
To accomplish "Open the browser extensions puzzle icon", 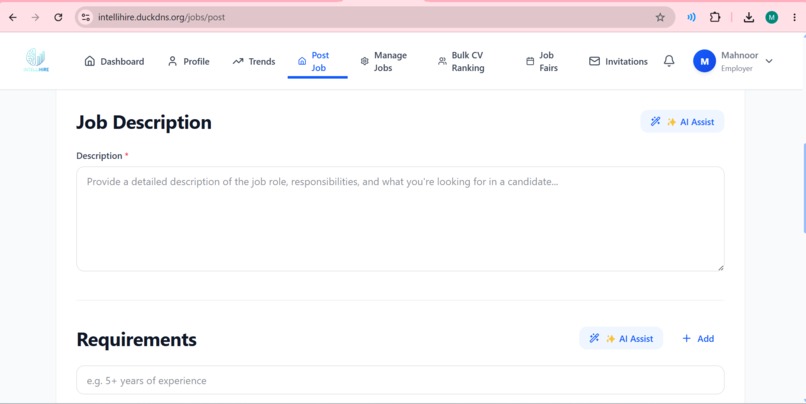I will [x=715, y=17].
